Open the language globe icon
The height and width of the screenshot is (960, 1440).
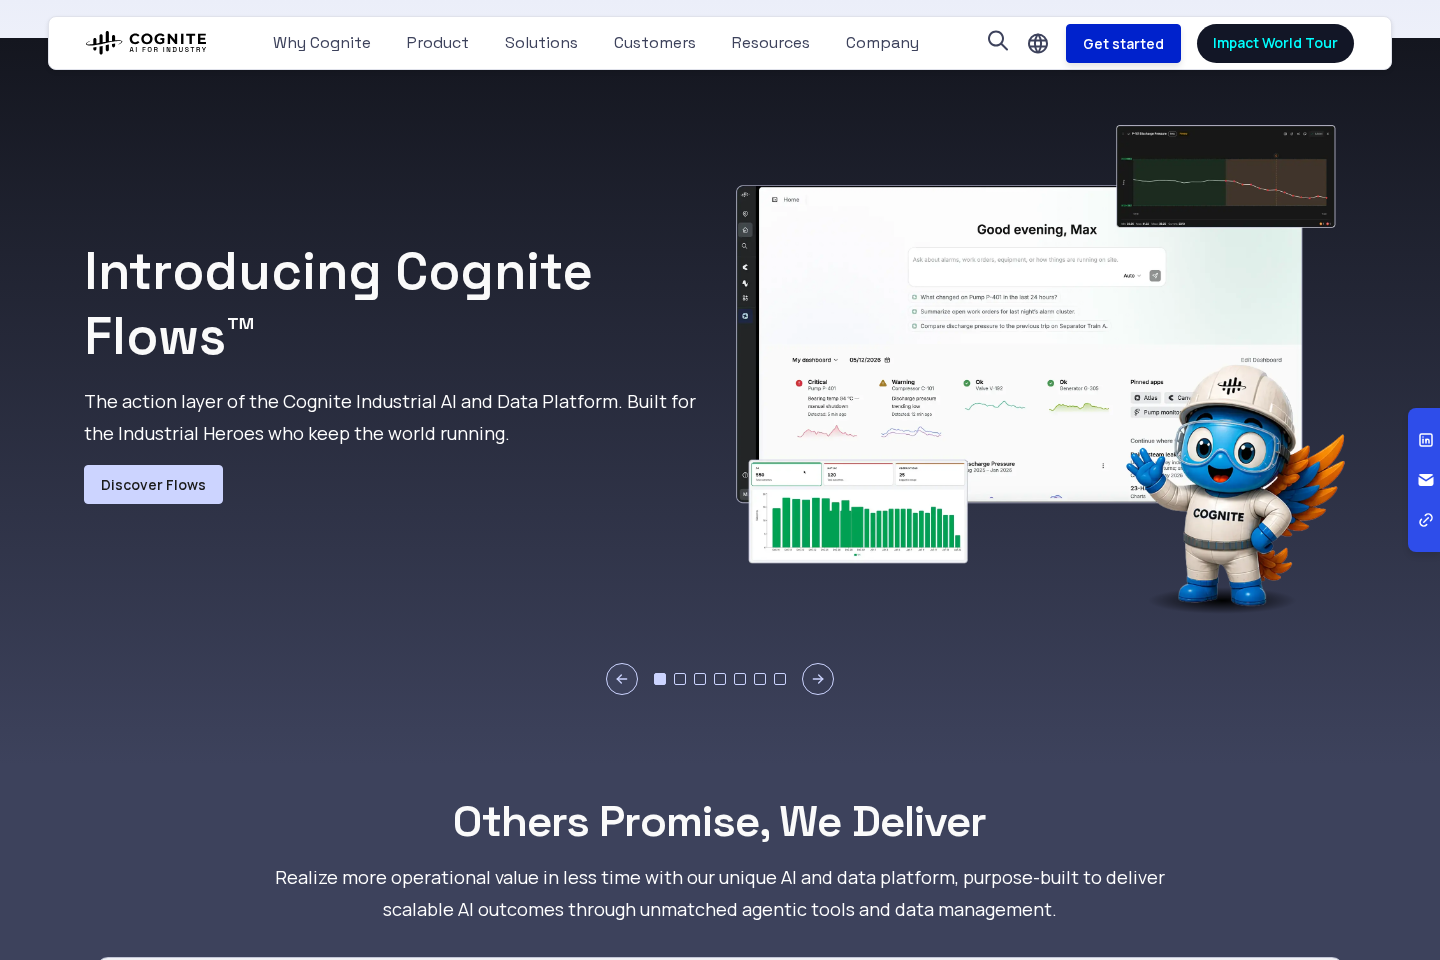click(x=1038, y=43)
